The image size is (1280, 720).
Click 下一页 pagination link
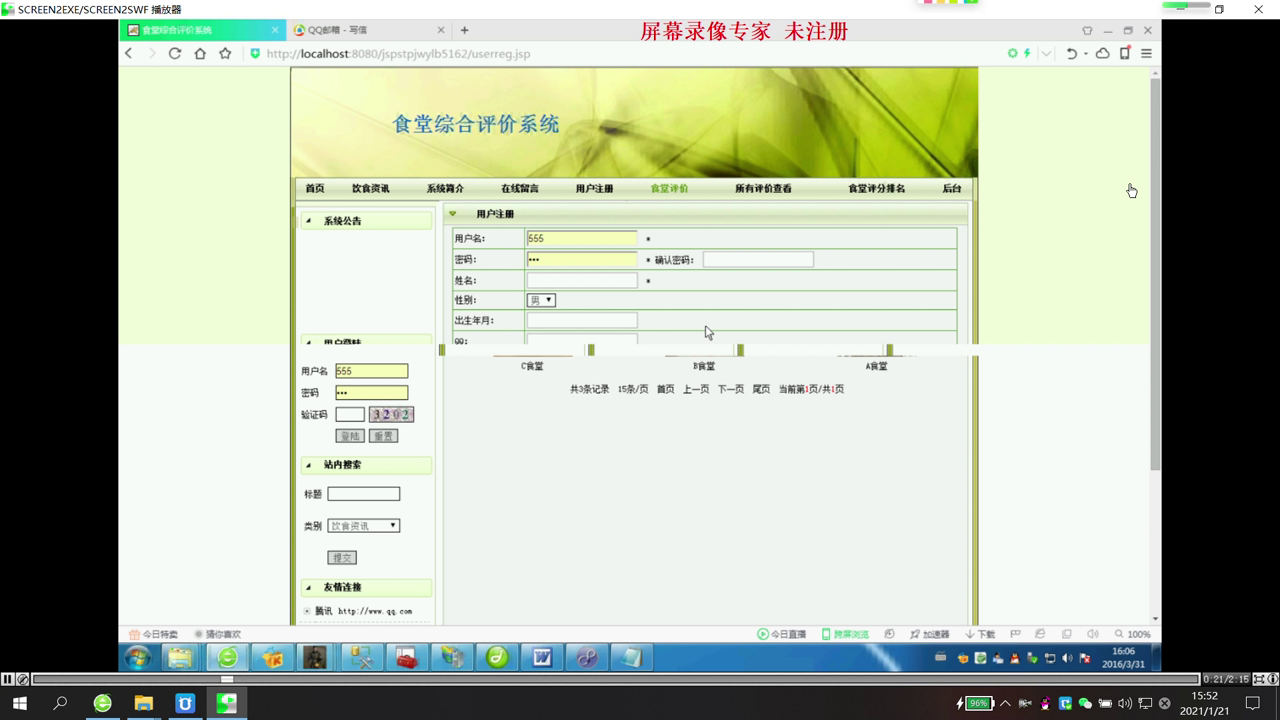731,389
